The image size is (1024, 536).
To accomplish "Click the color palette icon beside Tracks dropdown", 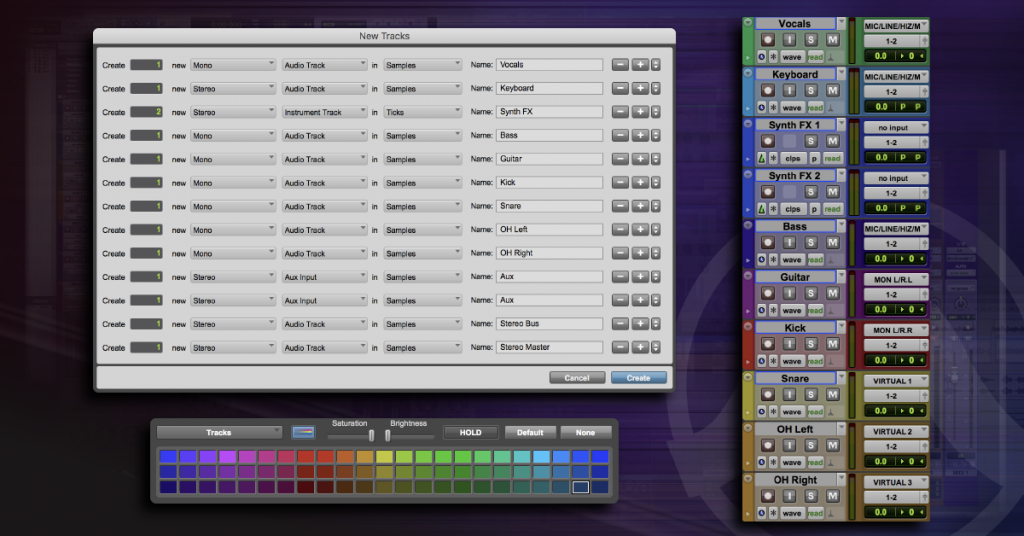I will tap(303, 432).
